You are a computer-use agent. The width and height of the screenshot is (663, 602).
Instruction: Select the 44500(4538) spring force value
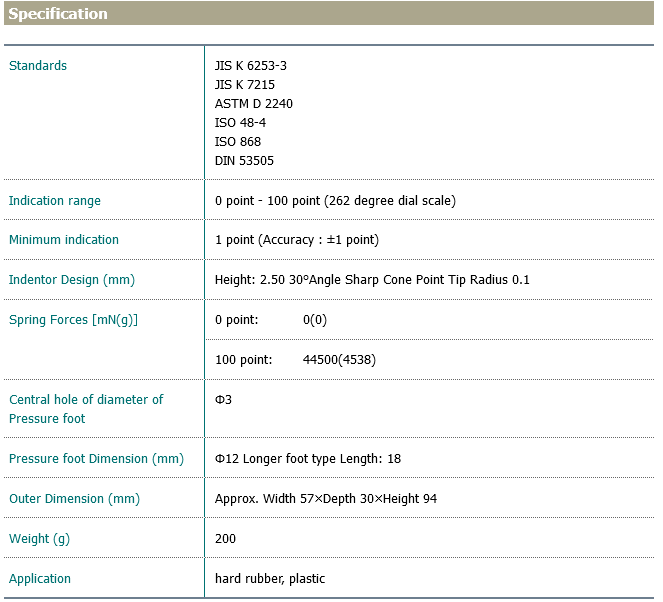(339, 359)
